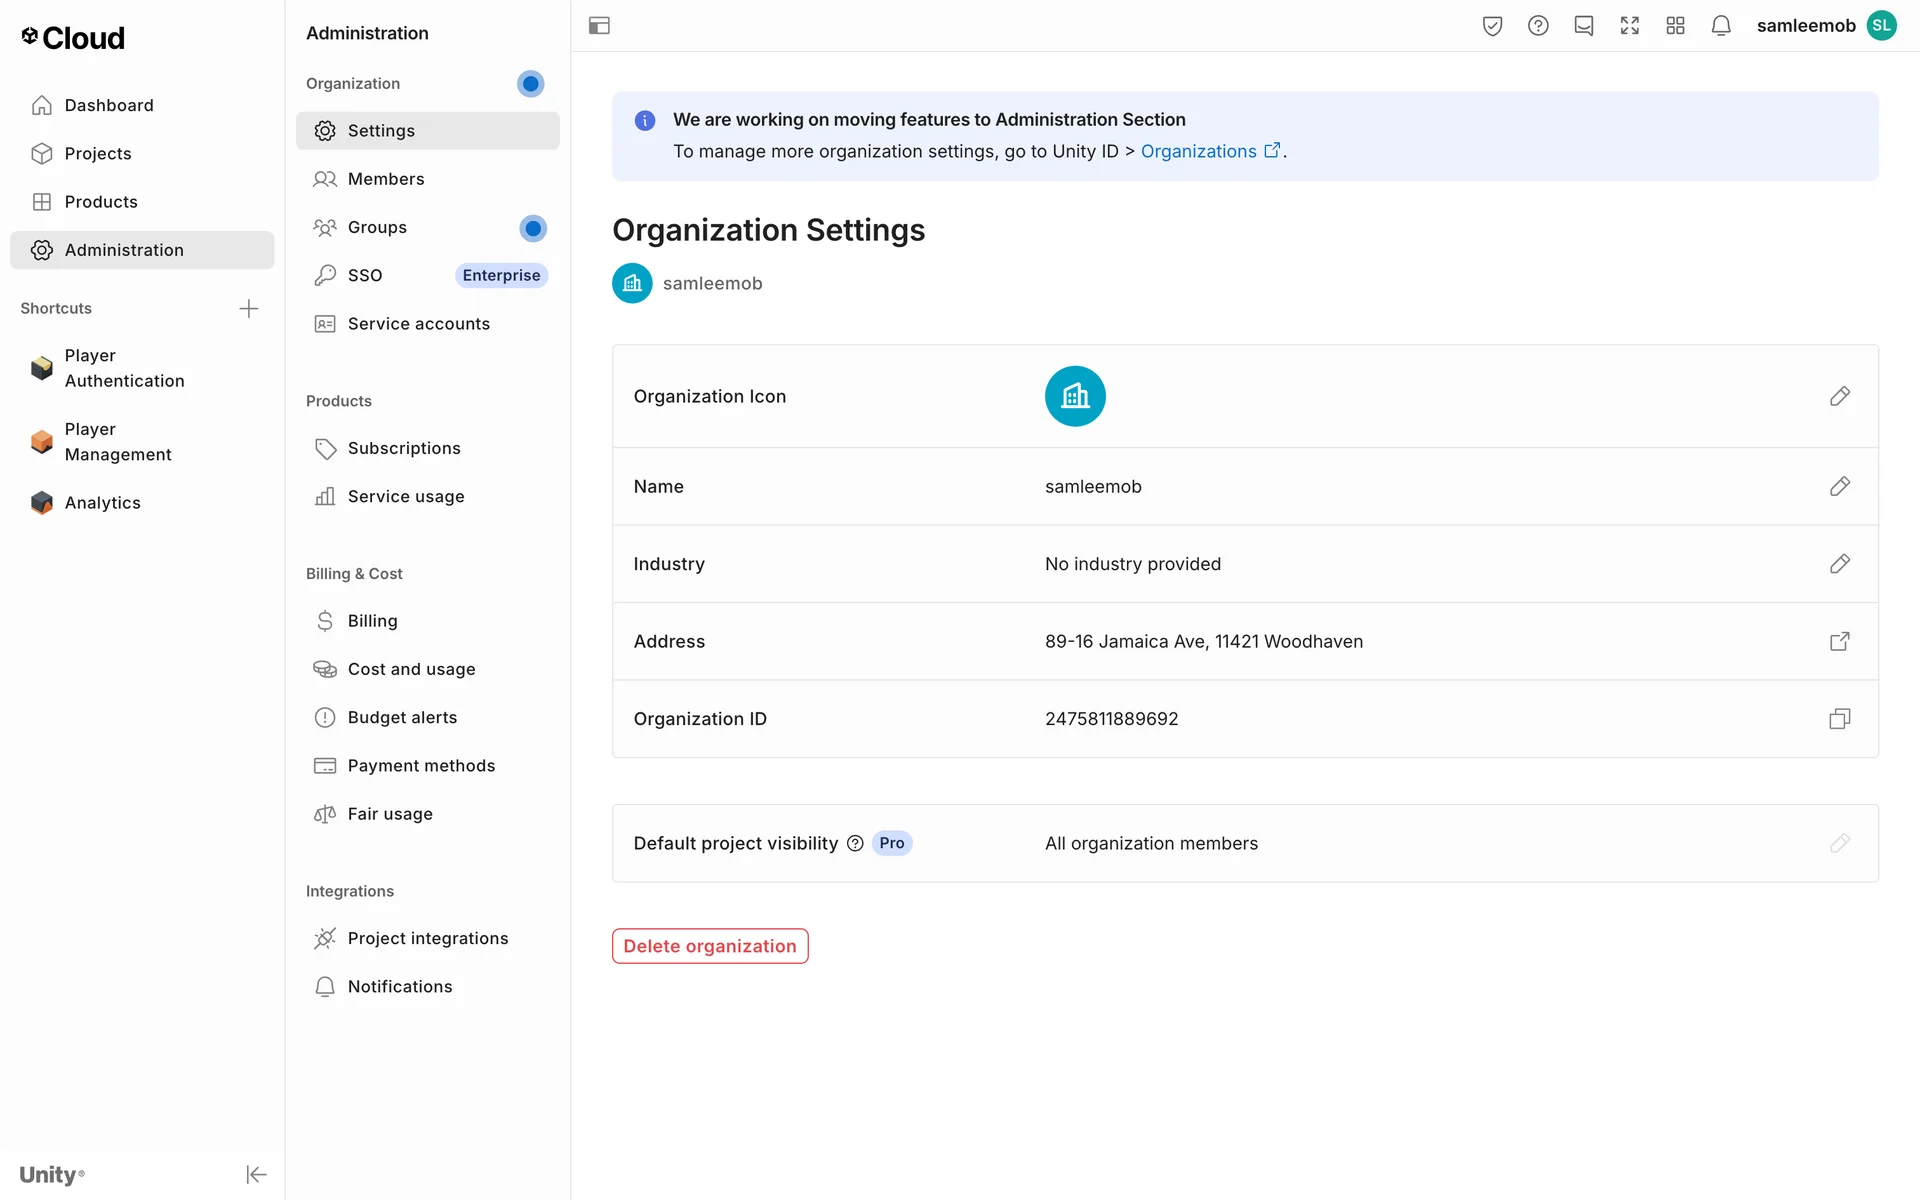Collapse the left navigation at bottom
This screenshot has width=1920, height=1200.
[x=256, y=1174]
